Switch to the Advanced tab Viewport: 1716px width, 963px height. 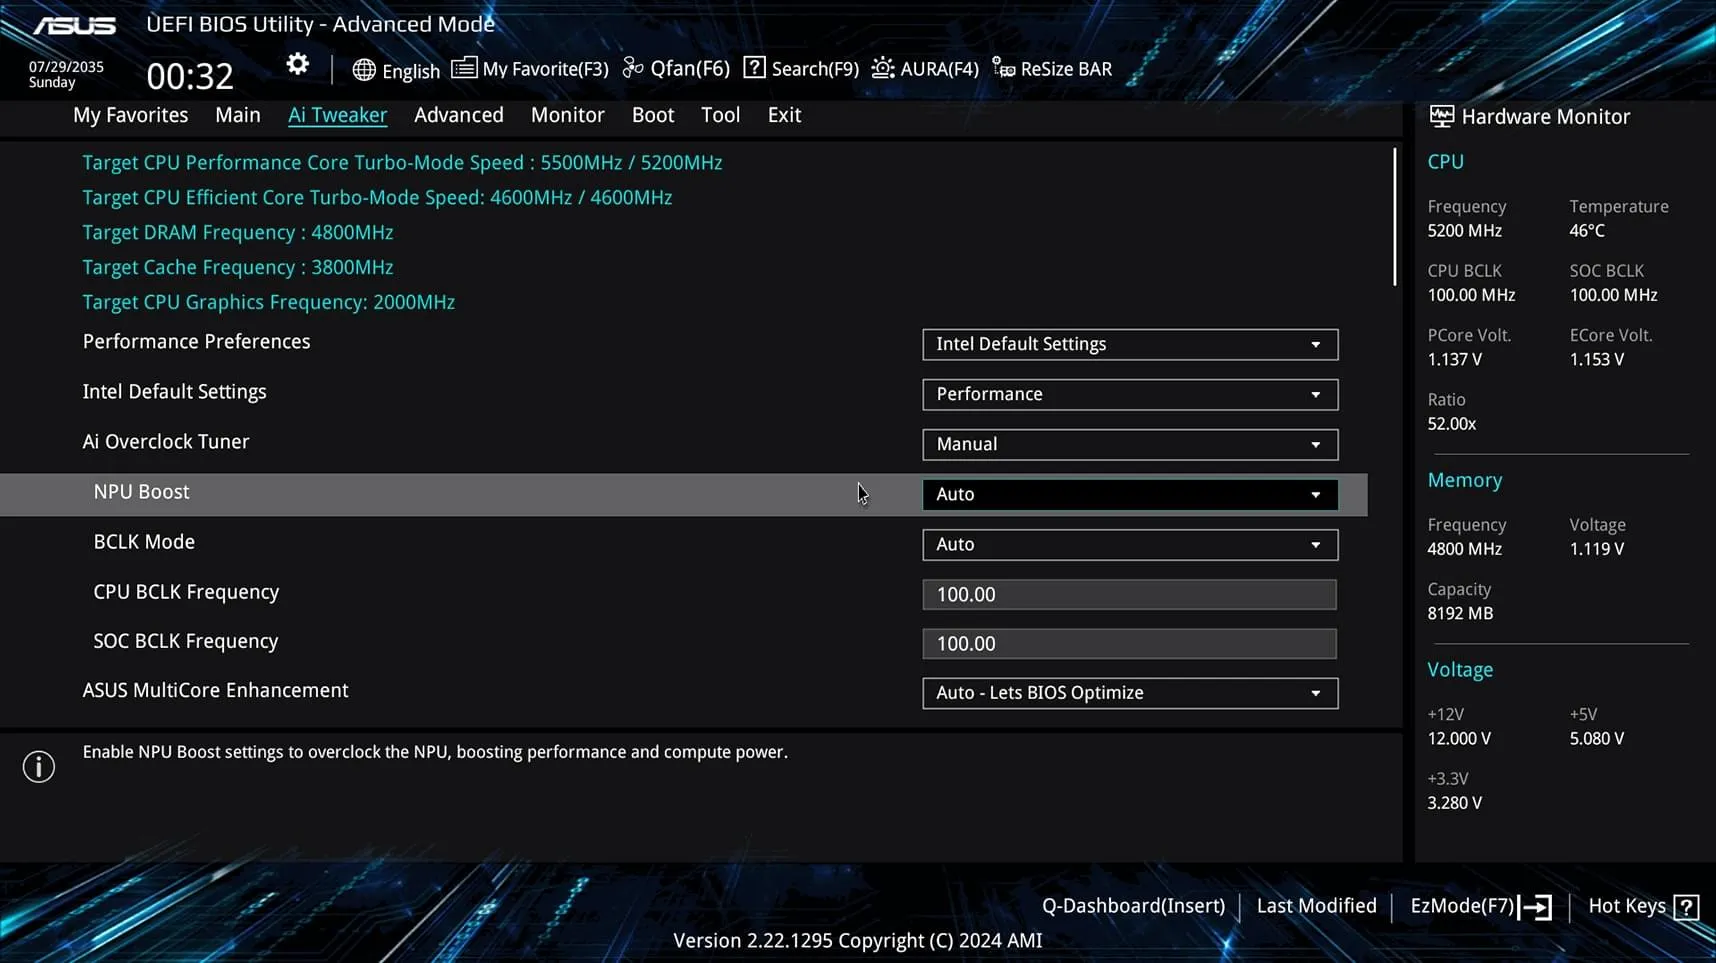click(458, 115)
